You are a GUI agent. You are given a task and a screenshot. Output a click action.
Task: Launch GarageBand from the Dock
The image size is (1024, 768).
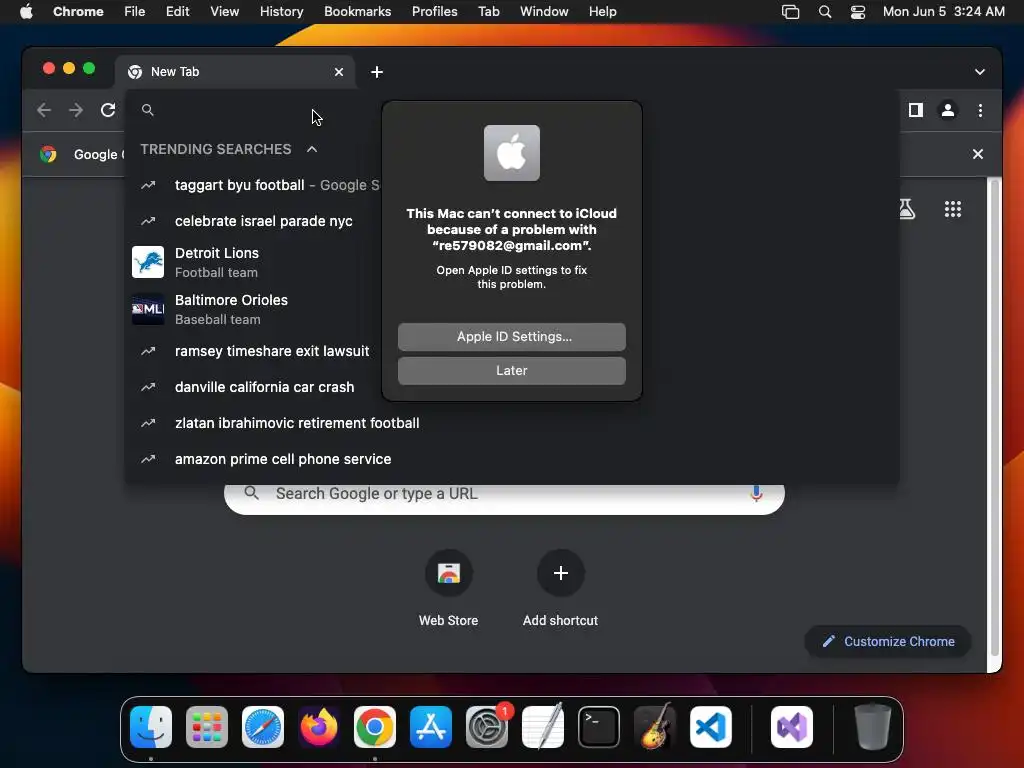[655, 727]
